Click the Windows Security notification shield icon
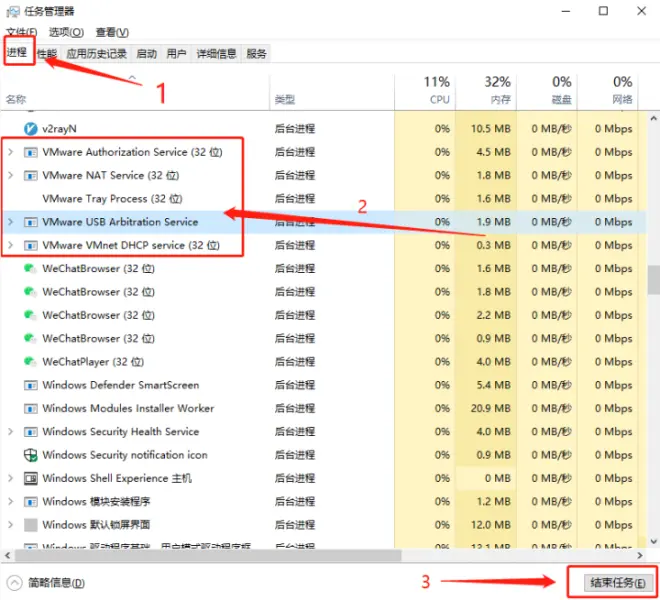 pos(30,455)
